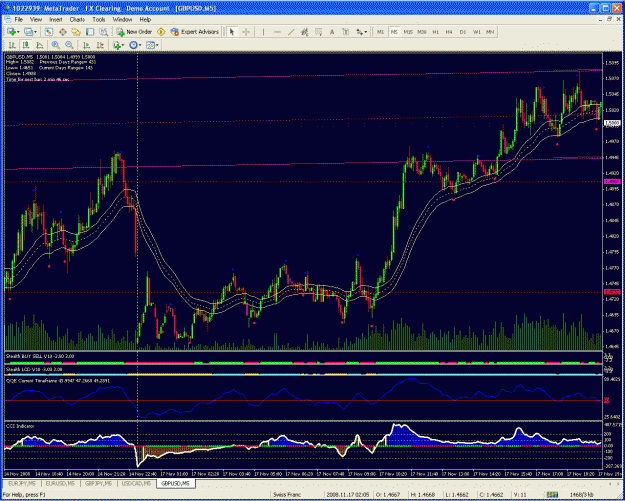Zoom in on the chart
Viewport: 625px width, 501px height.
pyautogui.click(x=56, y=45)
